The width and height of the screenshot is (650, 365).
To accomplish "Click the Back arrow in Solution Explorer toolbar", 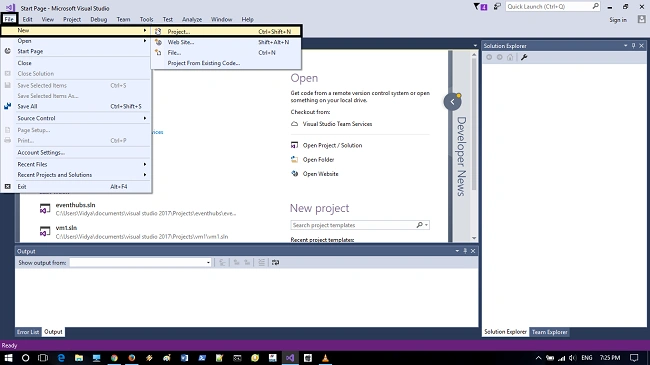I will [489, 57].
